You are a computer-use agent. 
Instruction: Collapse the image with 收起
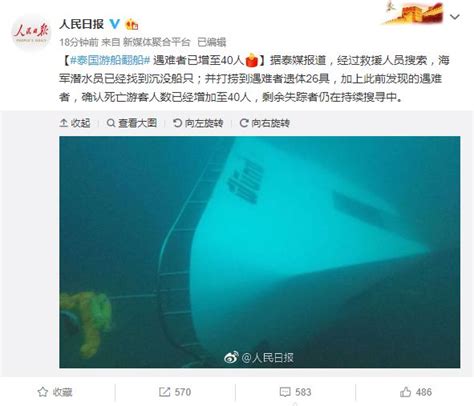pos(75,123)
